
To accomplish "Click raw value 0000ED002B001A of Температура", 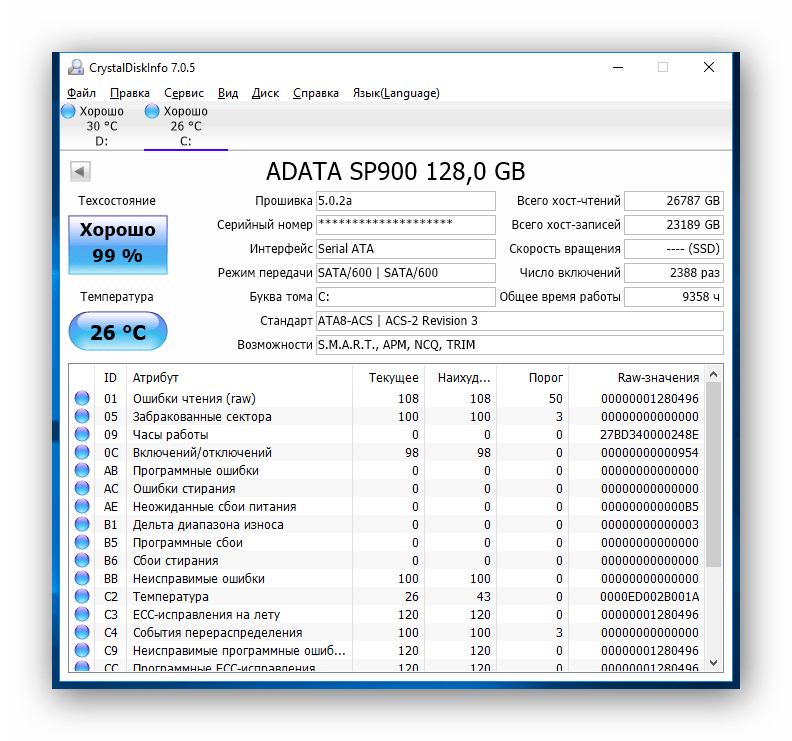I will [650, 597].
